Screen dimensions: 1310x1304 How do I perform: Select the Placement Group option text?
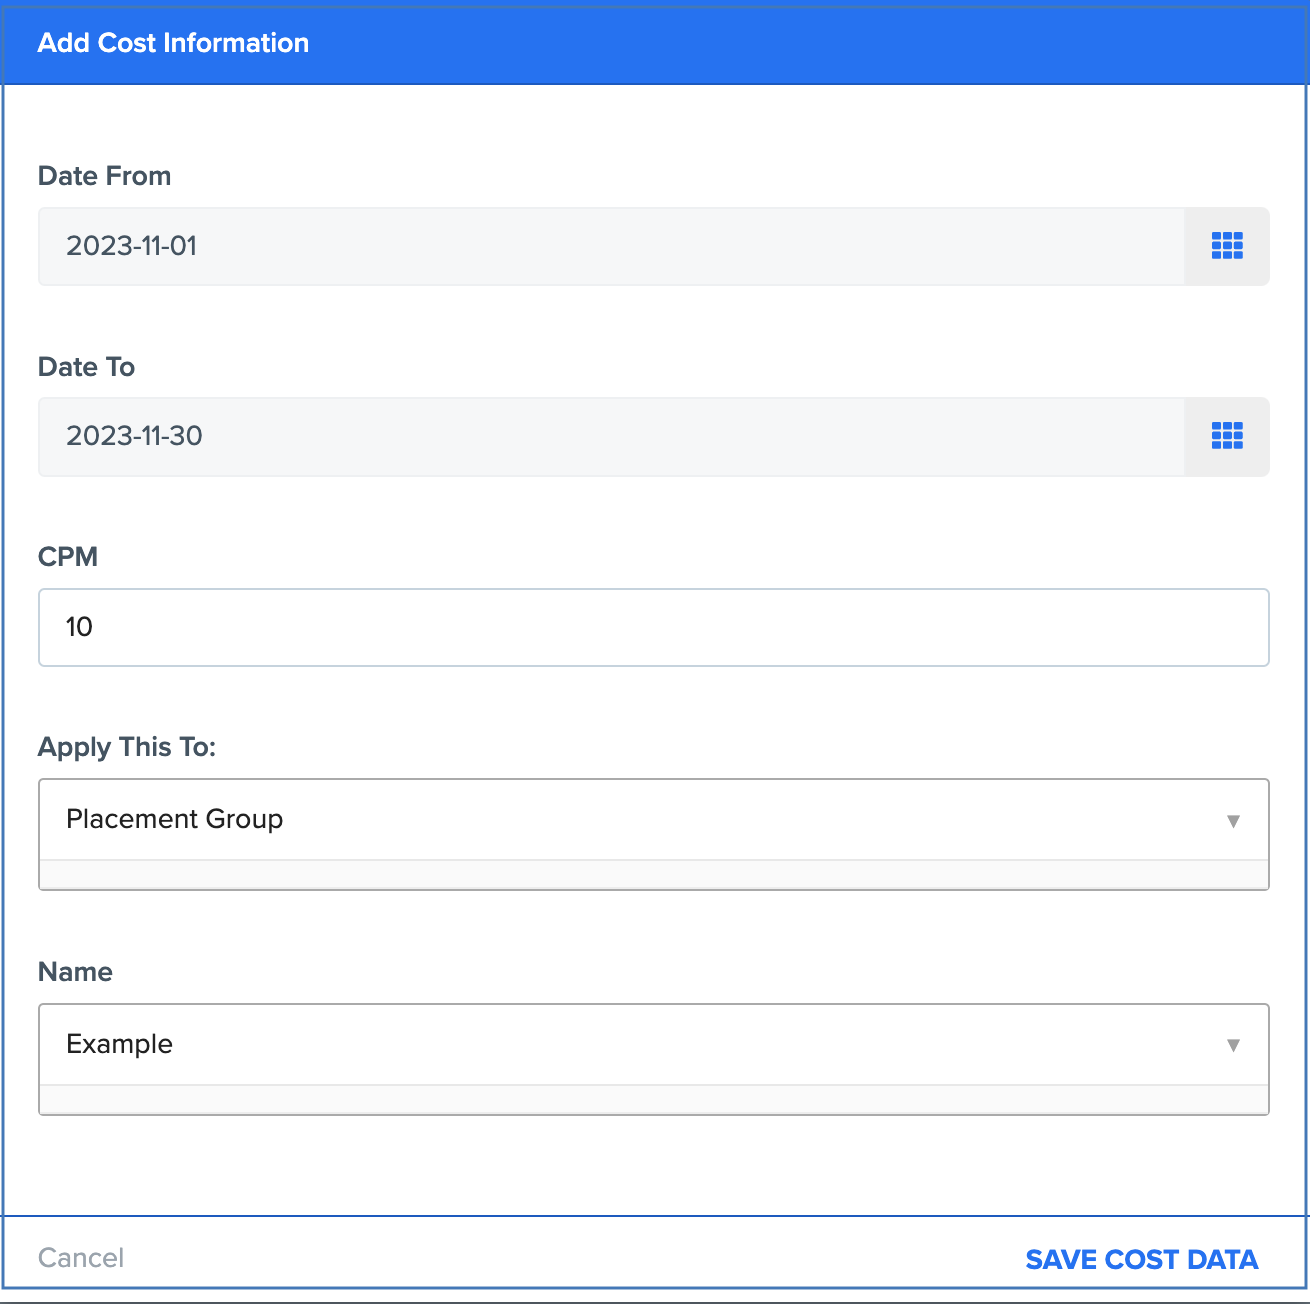click(174, 819)
